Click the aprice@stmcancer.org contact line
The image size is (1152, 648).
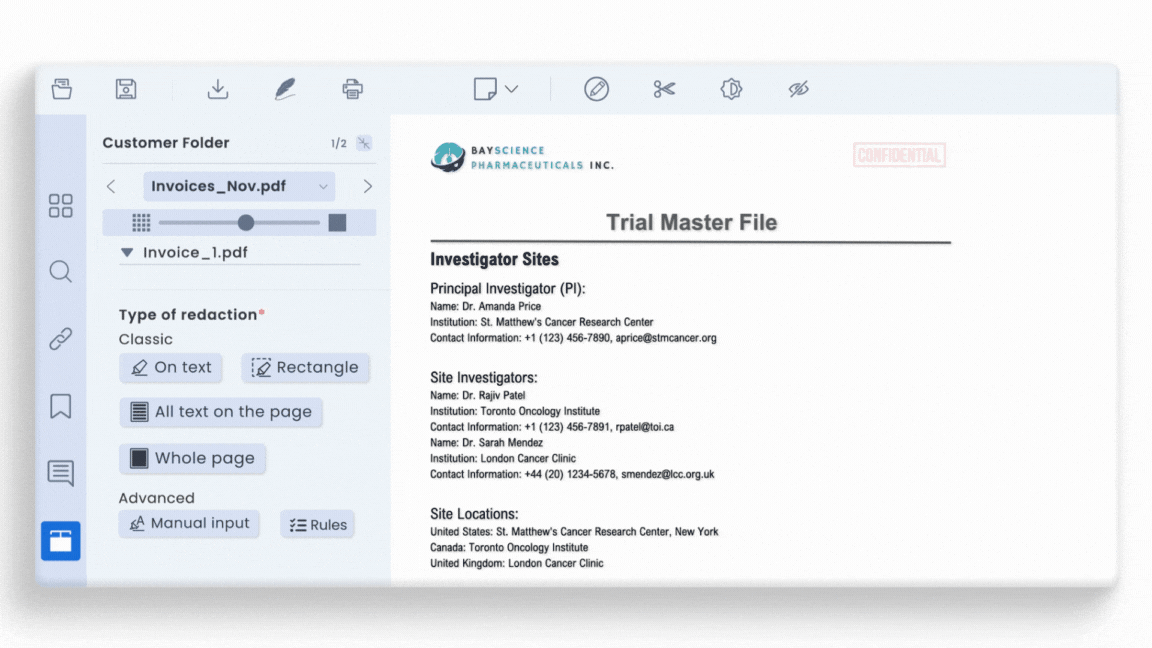click(x=573, y=338)
